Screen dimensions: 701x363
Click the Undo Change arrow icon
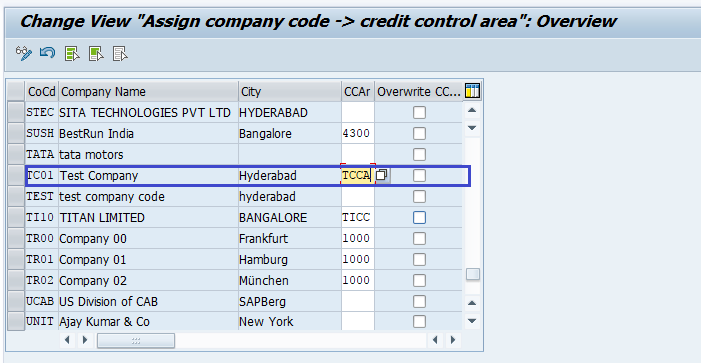[47, 53]
